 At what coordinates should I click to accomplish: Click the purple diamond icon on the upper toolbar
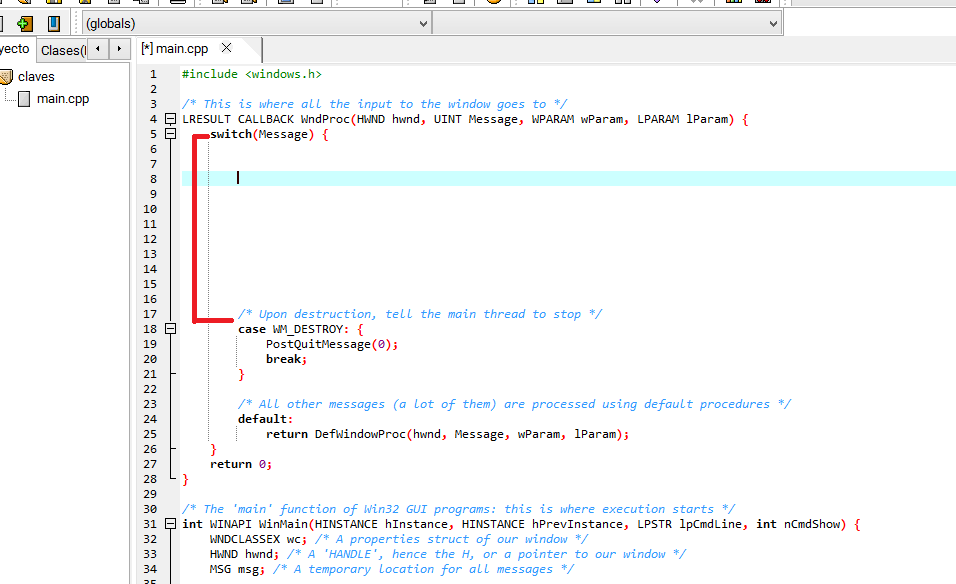click(x=656, y=4)
